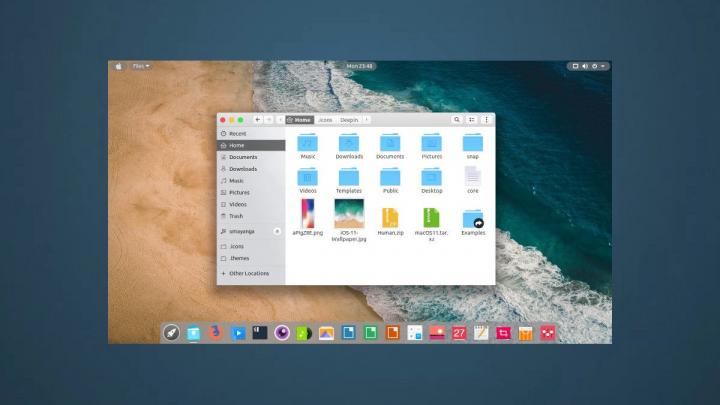Open the calendar icon showing 27
Image resolution: width=720 pixels, height=405 pixels.
[x=459, y=333]
